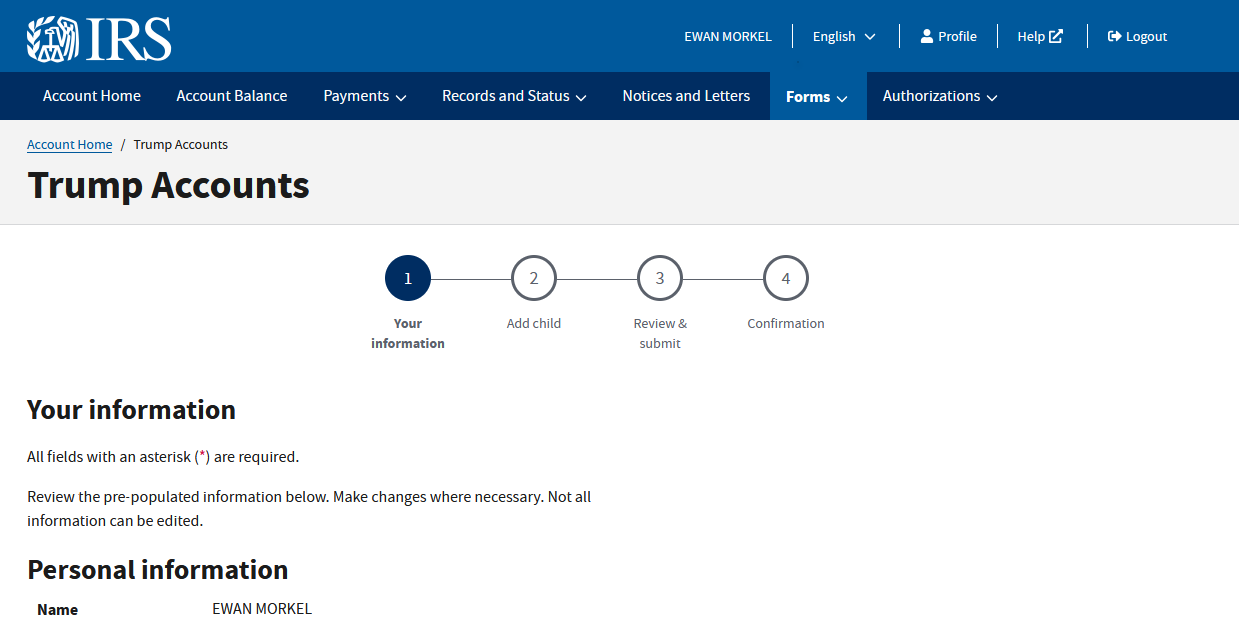Screen dimensions: 1239x625
Task: Click the Logout arrow icon
Action: coord(1115,36)
